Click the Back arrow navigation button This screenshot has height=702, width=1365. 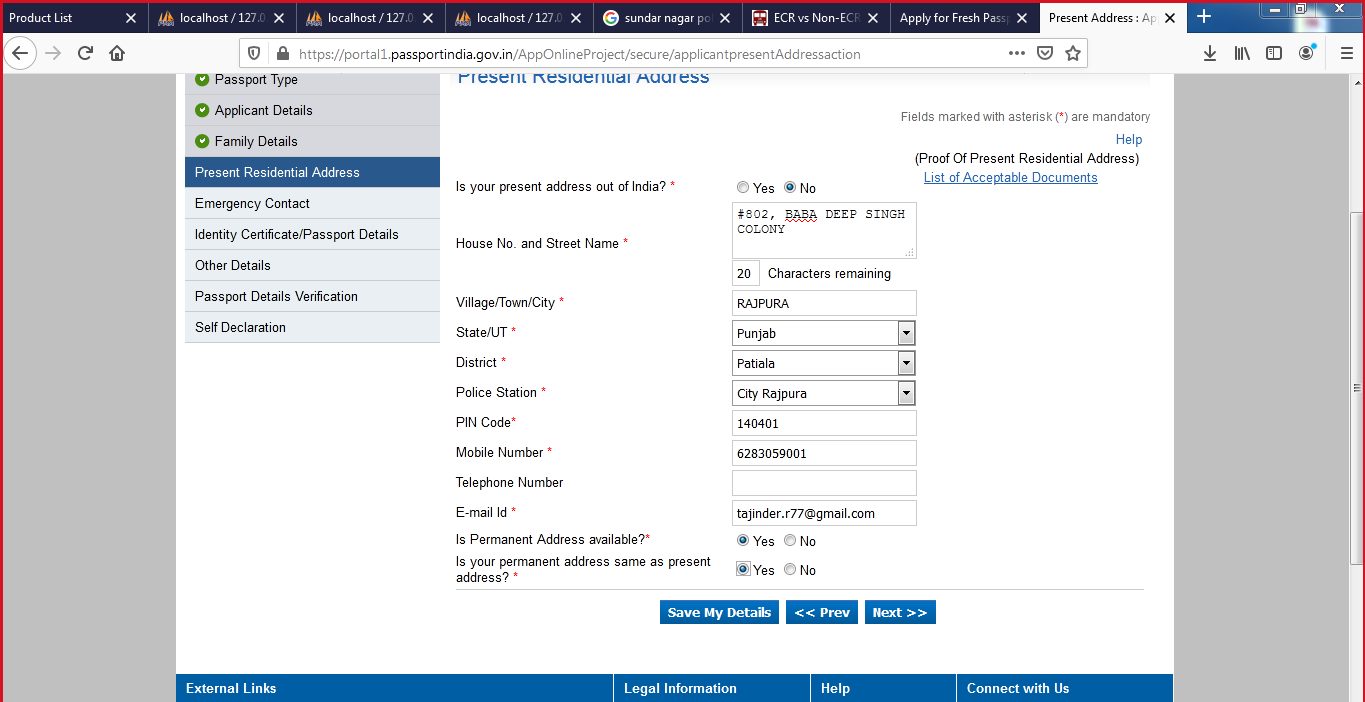tap(20, 54)
